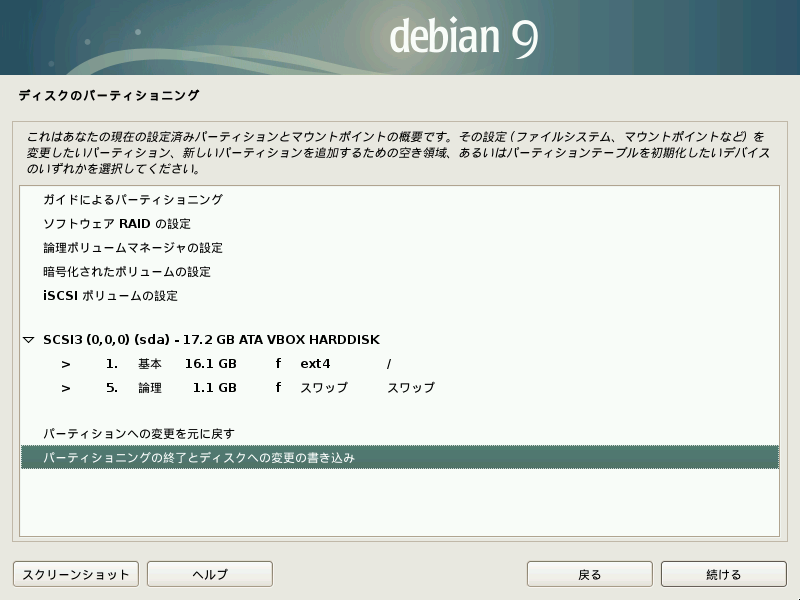Select the SCSI3 sda 17.2 GB disk row
Viewport: 800px width, 600px height.
211,340
